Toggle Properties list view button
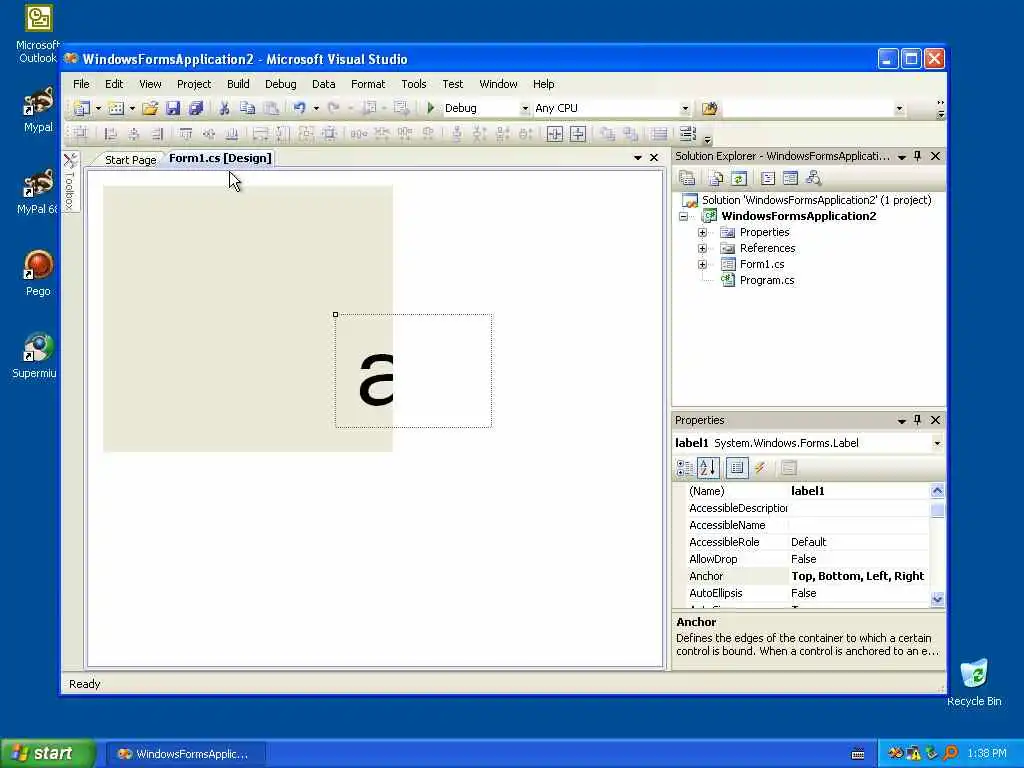 [737, 468]
